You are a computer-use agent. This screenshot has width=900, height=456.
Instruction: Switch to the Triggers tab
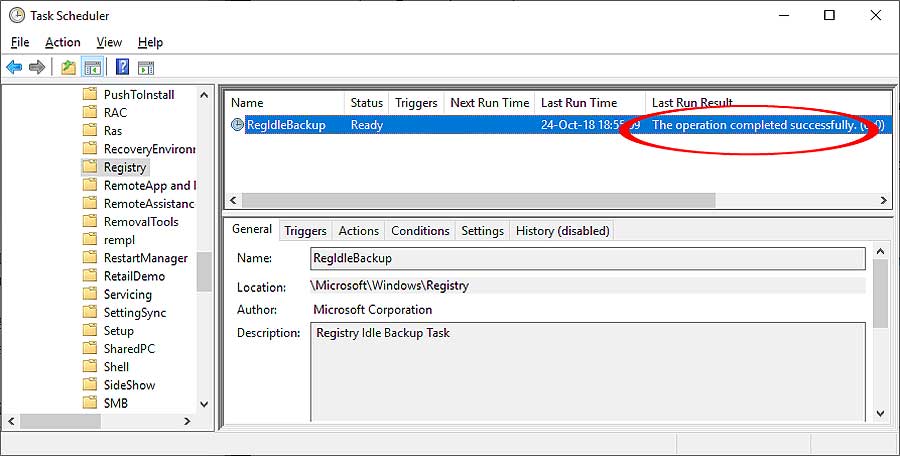[305, 231]
